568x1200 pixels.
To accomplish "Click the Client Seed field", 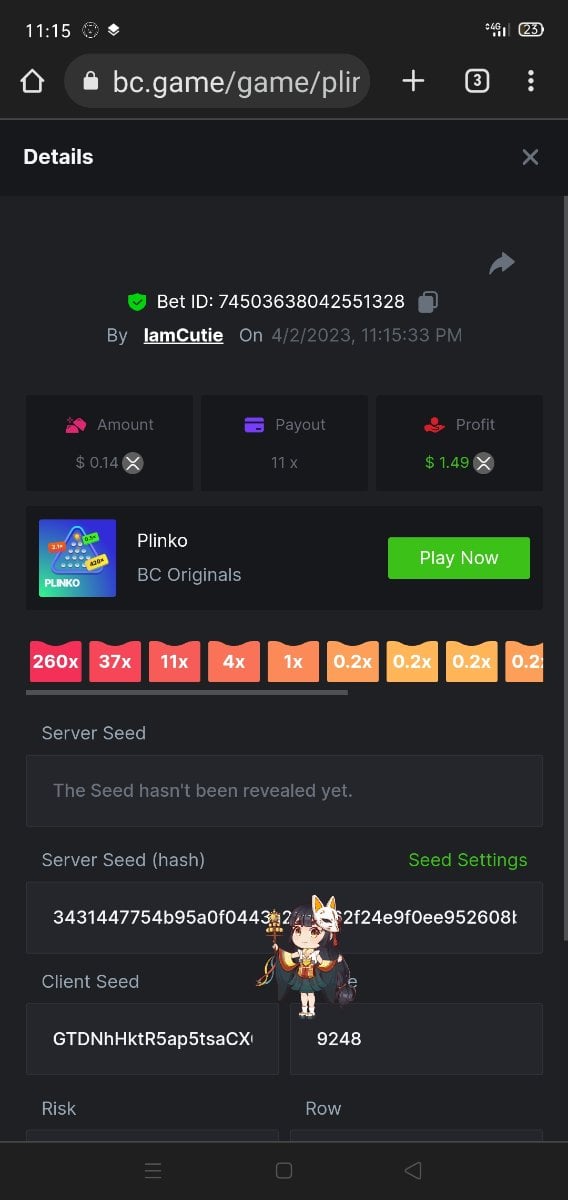I will click(x=152, y=1039).
